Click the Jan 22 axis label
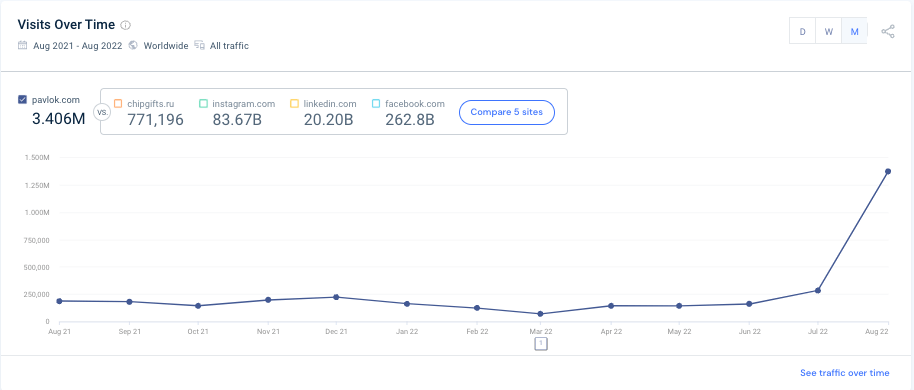Viewport: 914px width, 390px height. [406, 331]
